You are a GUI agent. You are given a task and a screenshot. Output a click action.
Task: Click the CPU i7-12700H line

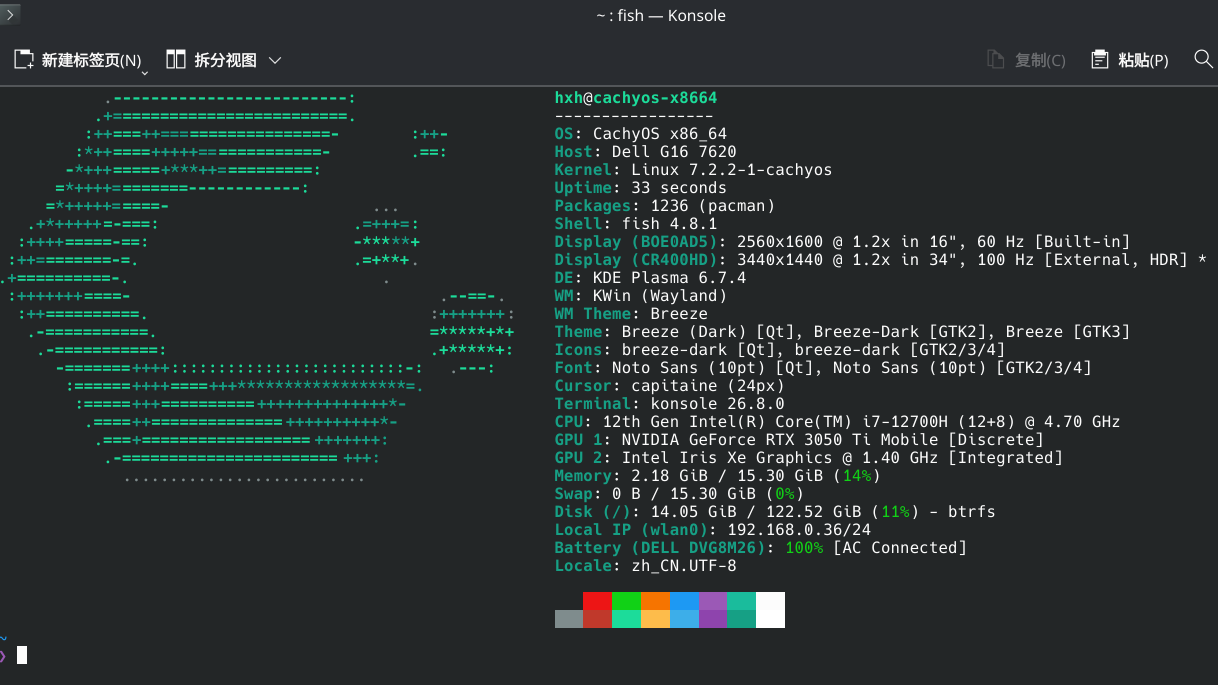[x=838, y=422]
